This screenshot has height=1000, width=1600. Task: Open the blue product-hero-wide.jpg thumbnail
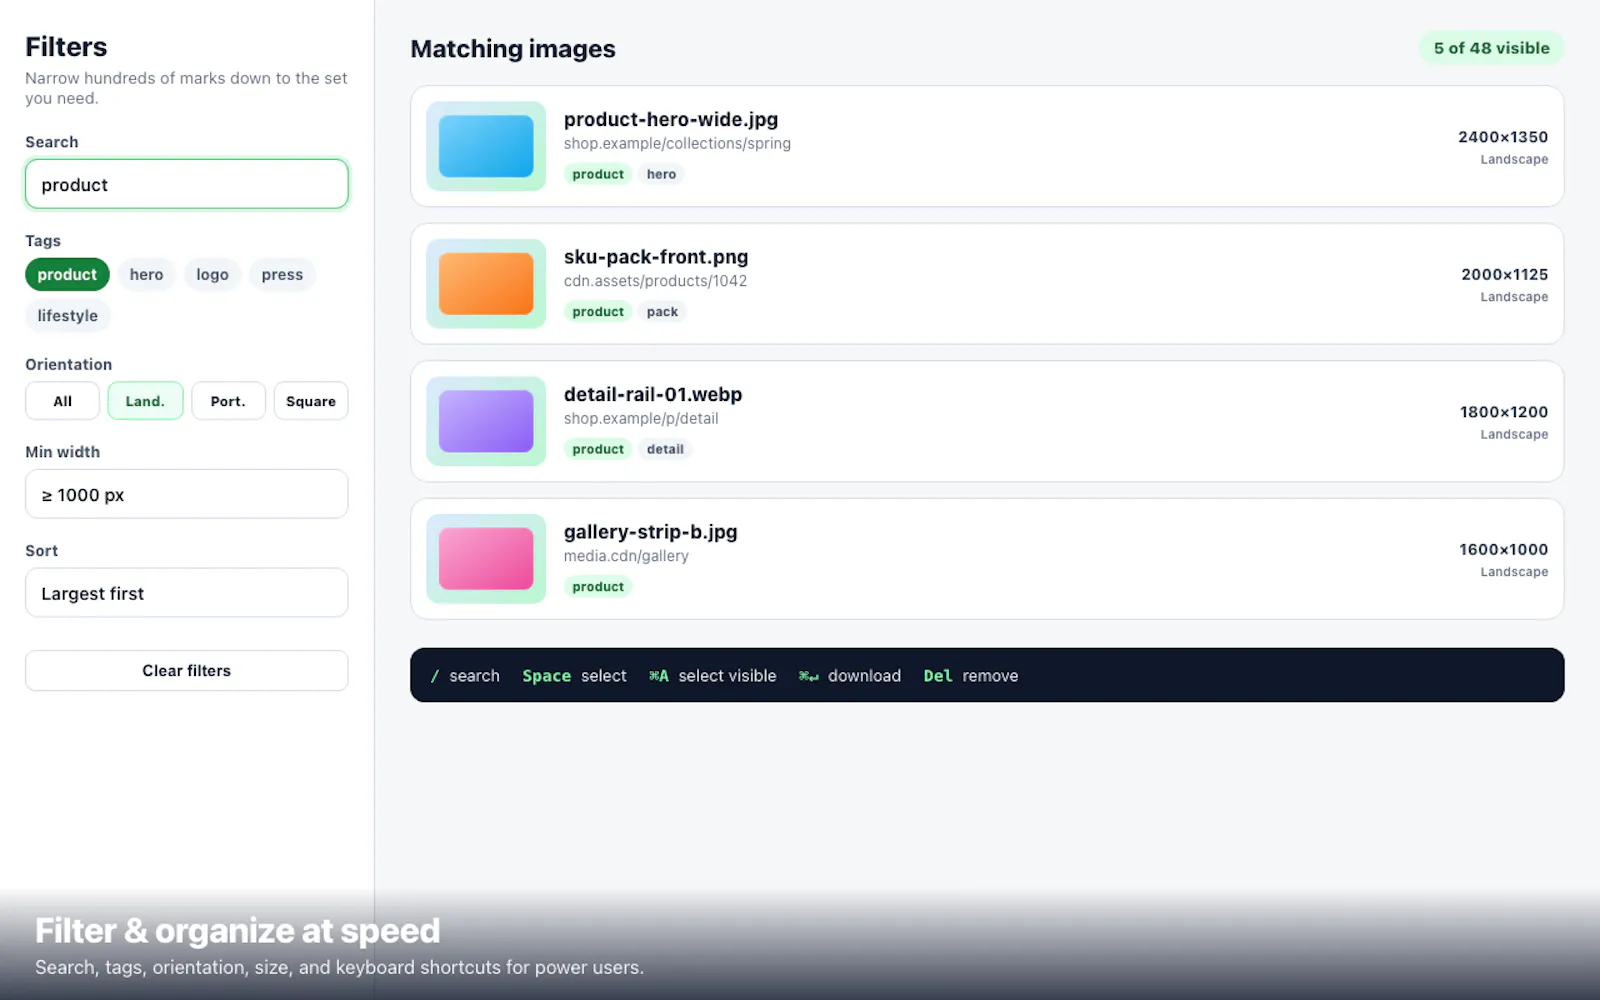tap(486, 146)
